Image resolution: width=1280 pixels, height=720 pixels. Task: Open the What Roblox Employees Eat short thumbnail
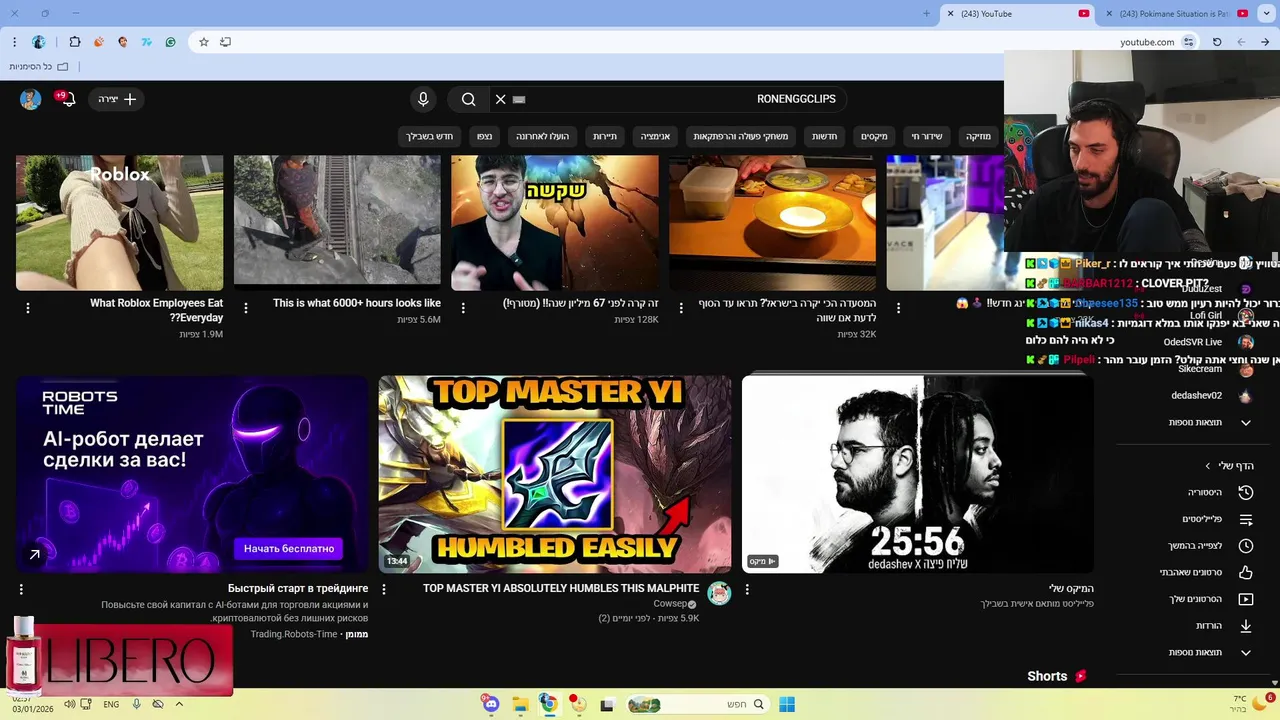pos(119,222)
